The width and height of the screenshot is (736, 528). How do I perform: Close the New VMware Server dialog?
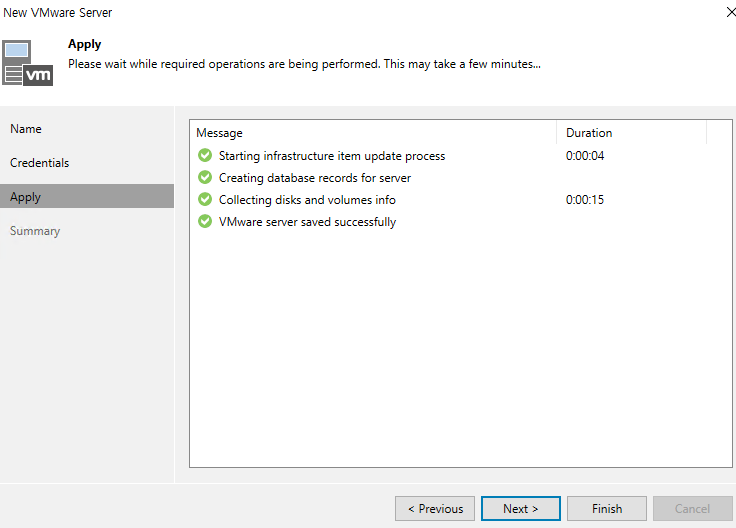[x=730, y=12]
